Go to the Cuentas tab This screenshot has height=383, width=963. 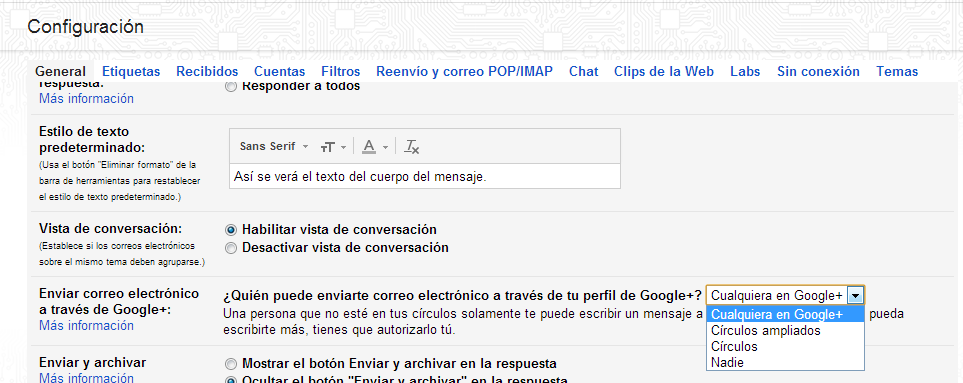[x=279, y=72]
